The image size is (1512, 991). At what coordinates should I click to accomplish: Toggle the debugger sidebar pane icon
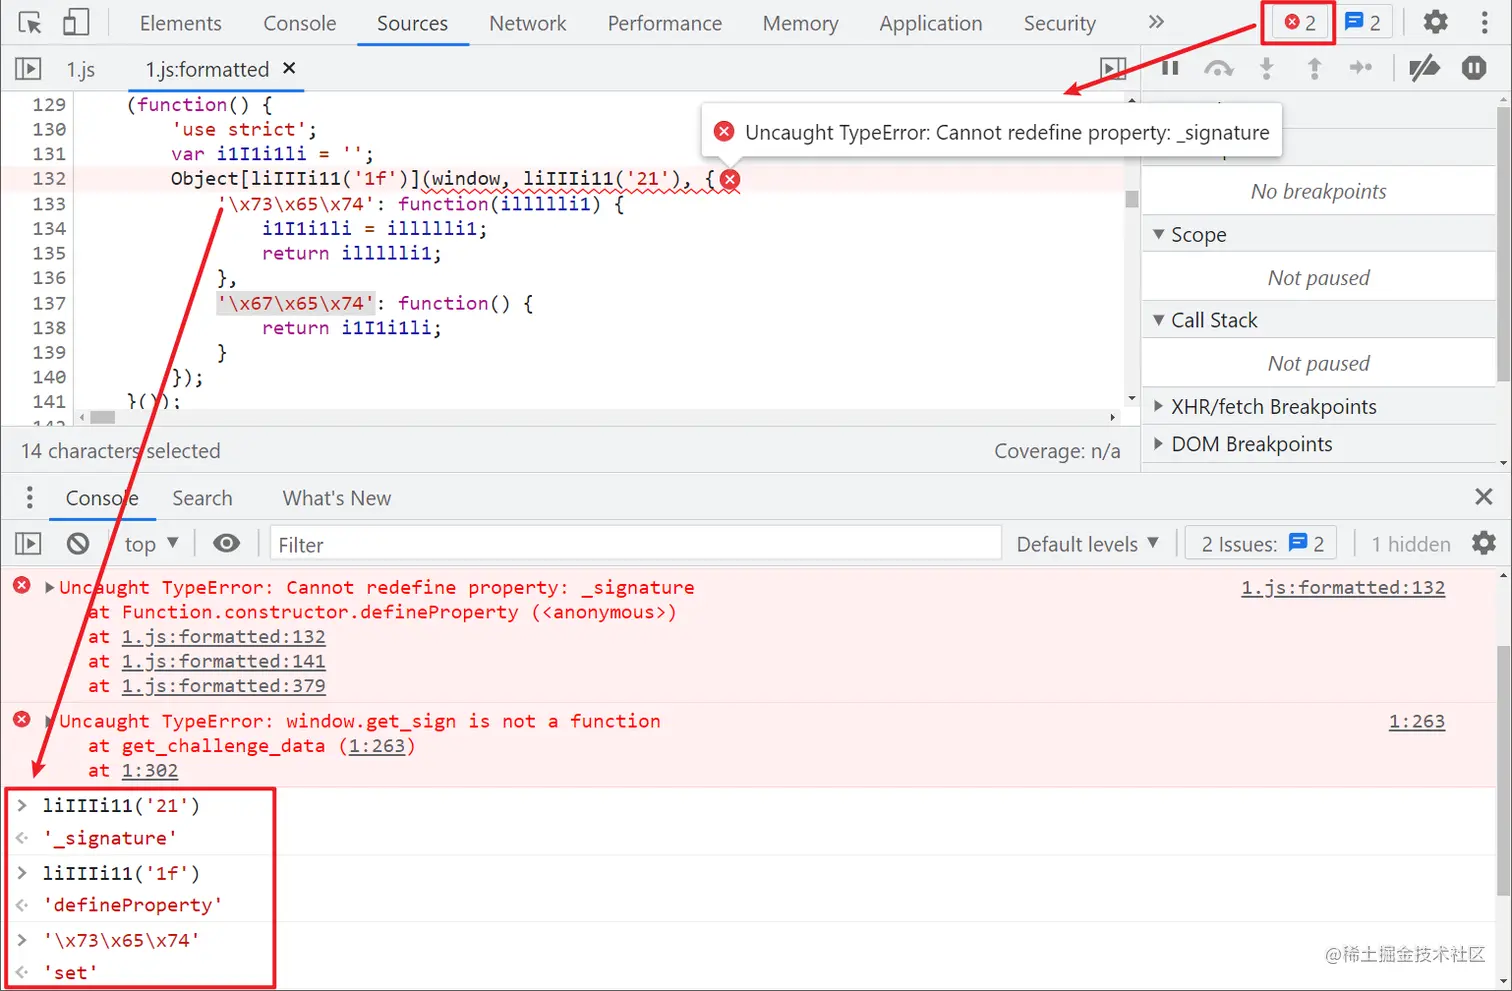click(1113, 68)
